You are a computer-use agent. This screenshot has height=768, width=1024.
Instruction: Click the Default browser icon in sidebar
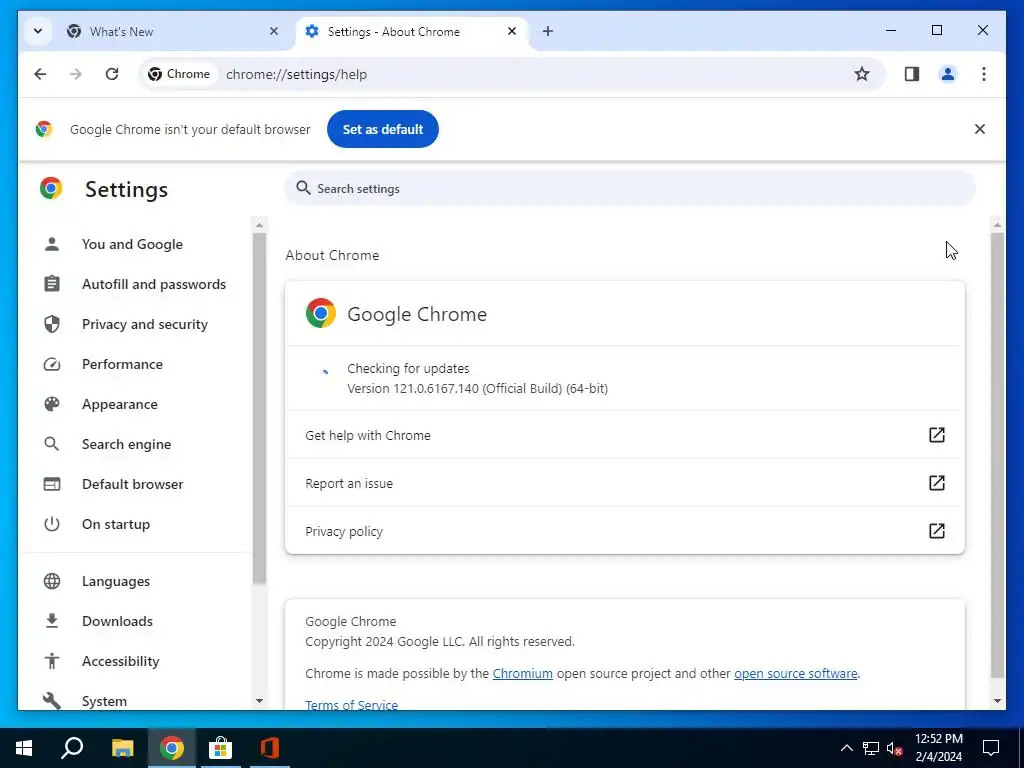coord(52,484)
